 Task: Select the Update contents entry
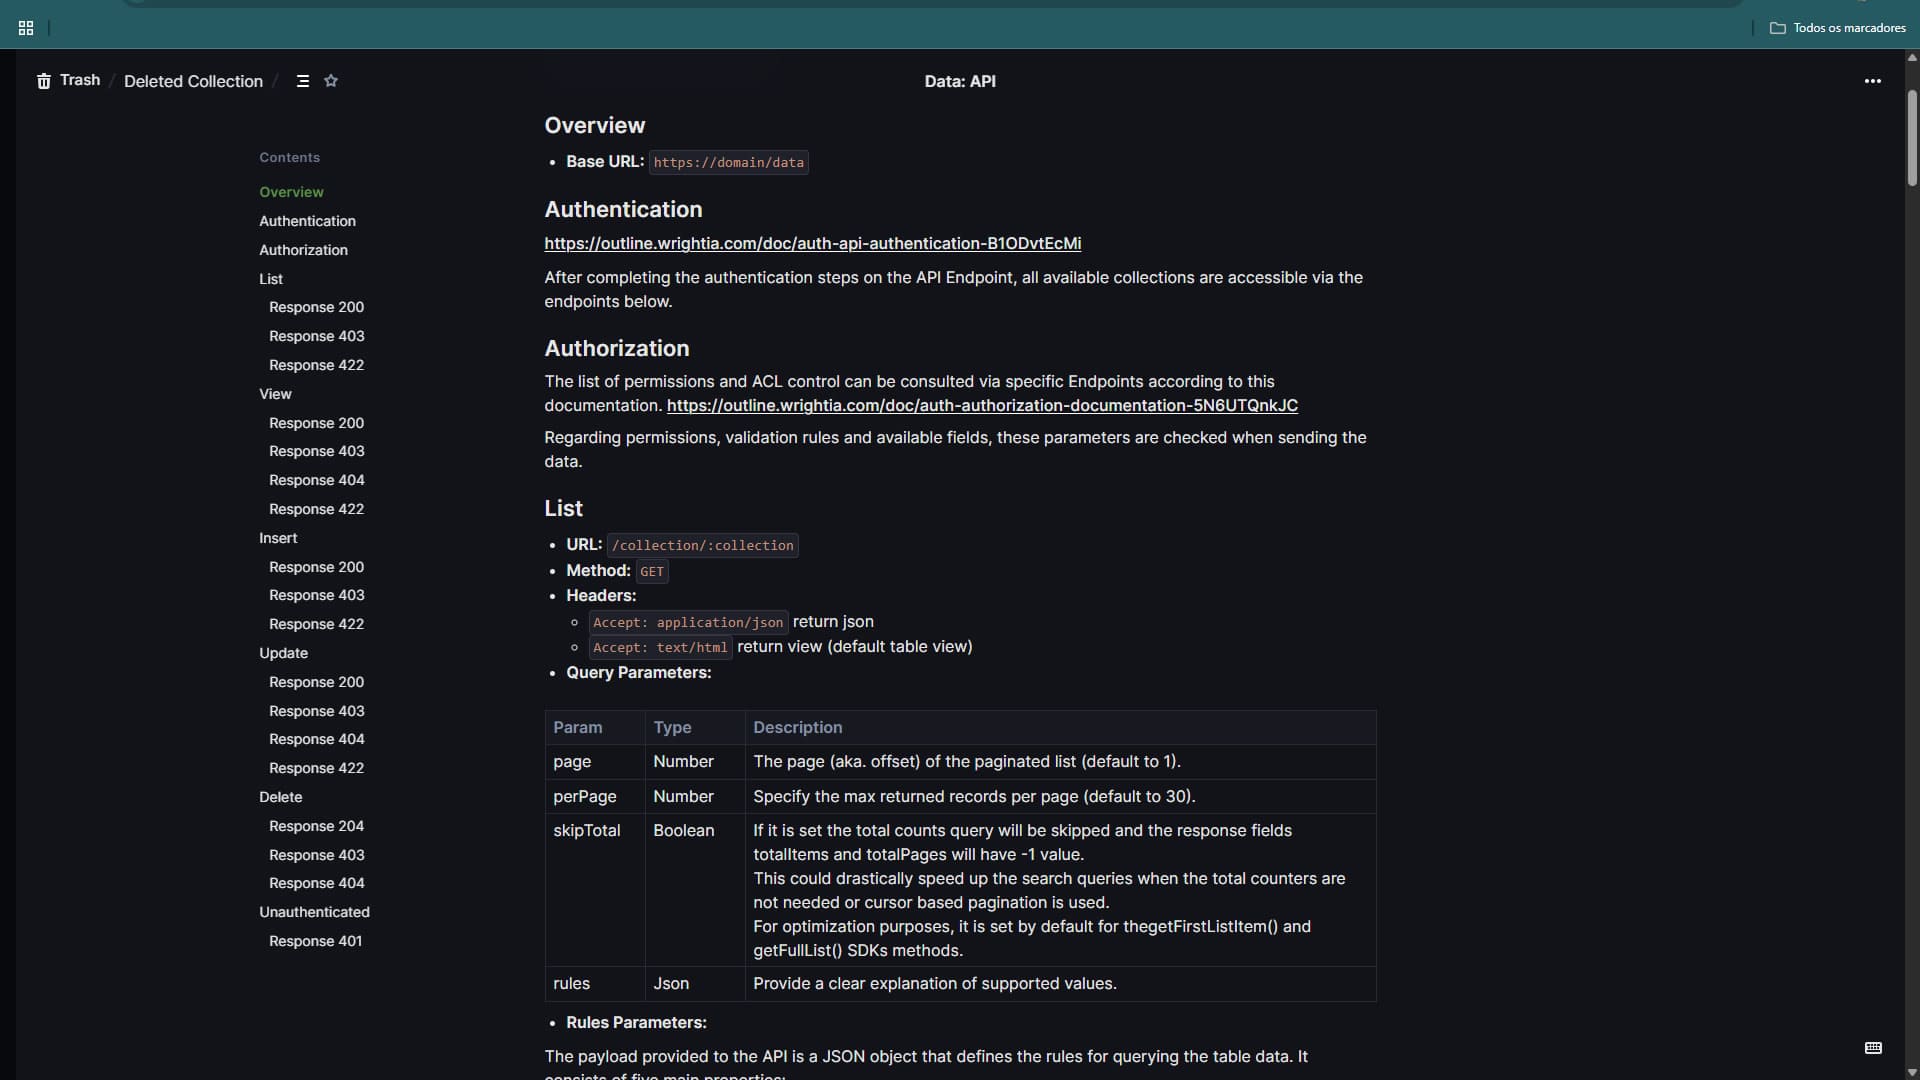point(283,653)
